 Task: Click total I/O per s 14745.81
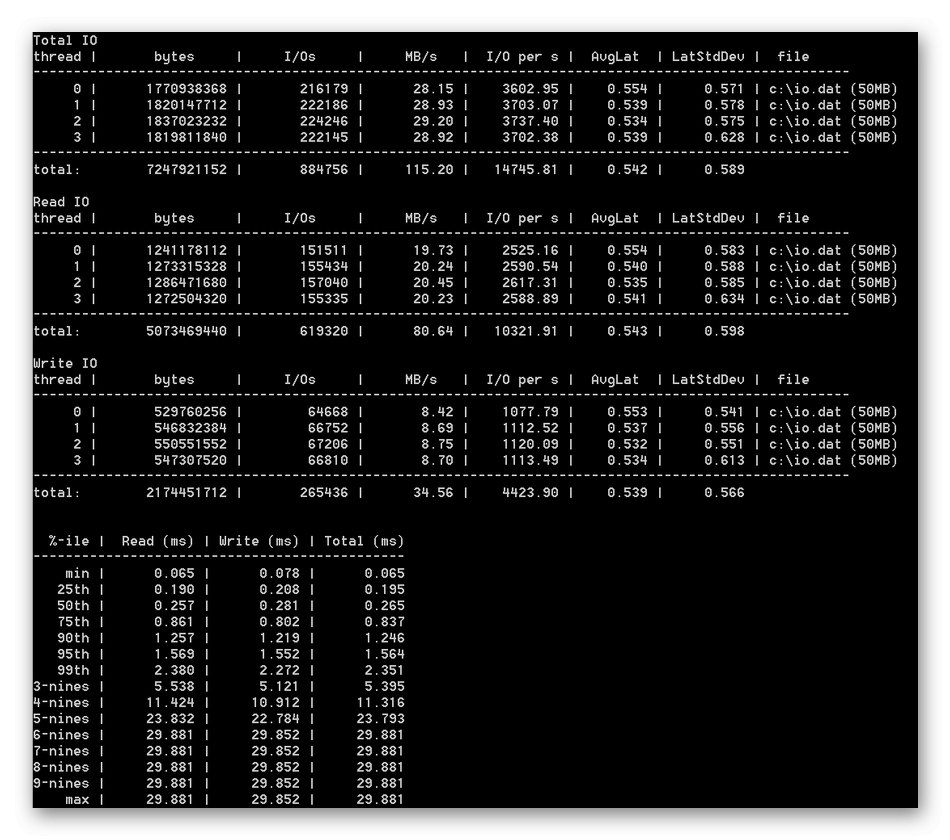[526, 170]
